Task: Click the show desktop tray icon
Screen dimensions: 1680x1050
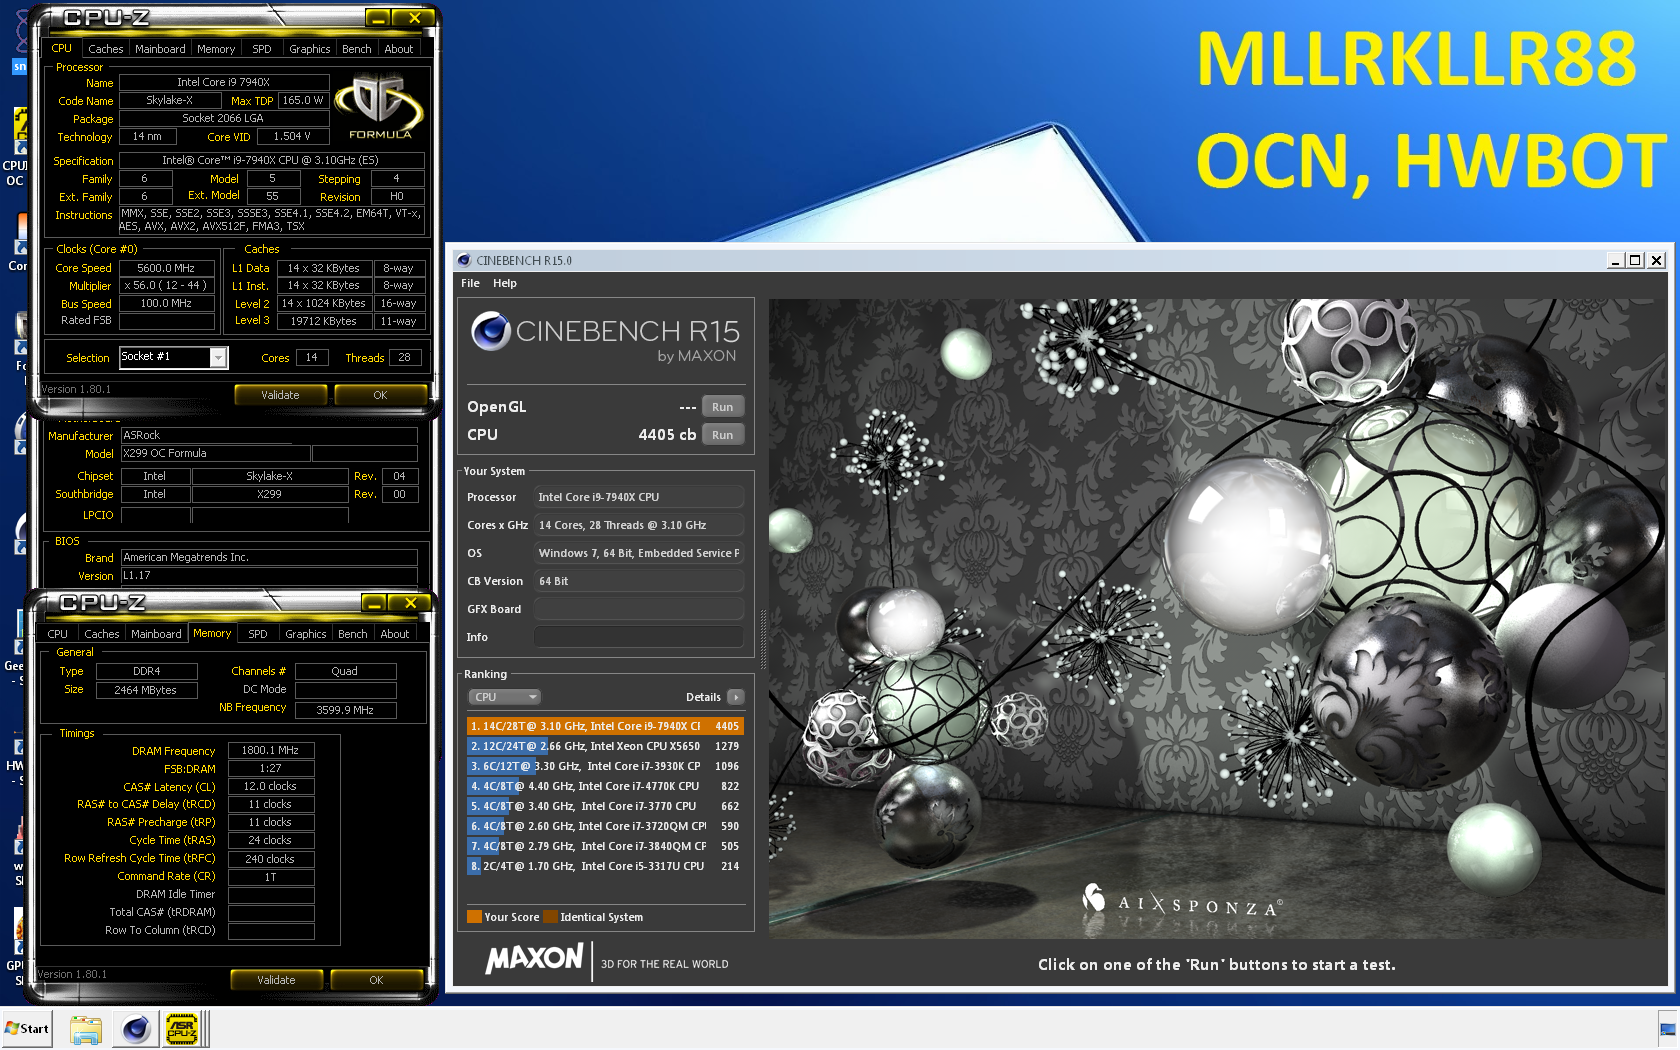Action: [x=1667, y=1029]
